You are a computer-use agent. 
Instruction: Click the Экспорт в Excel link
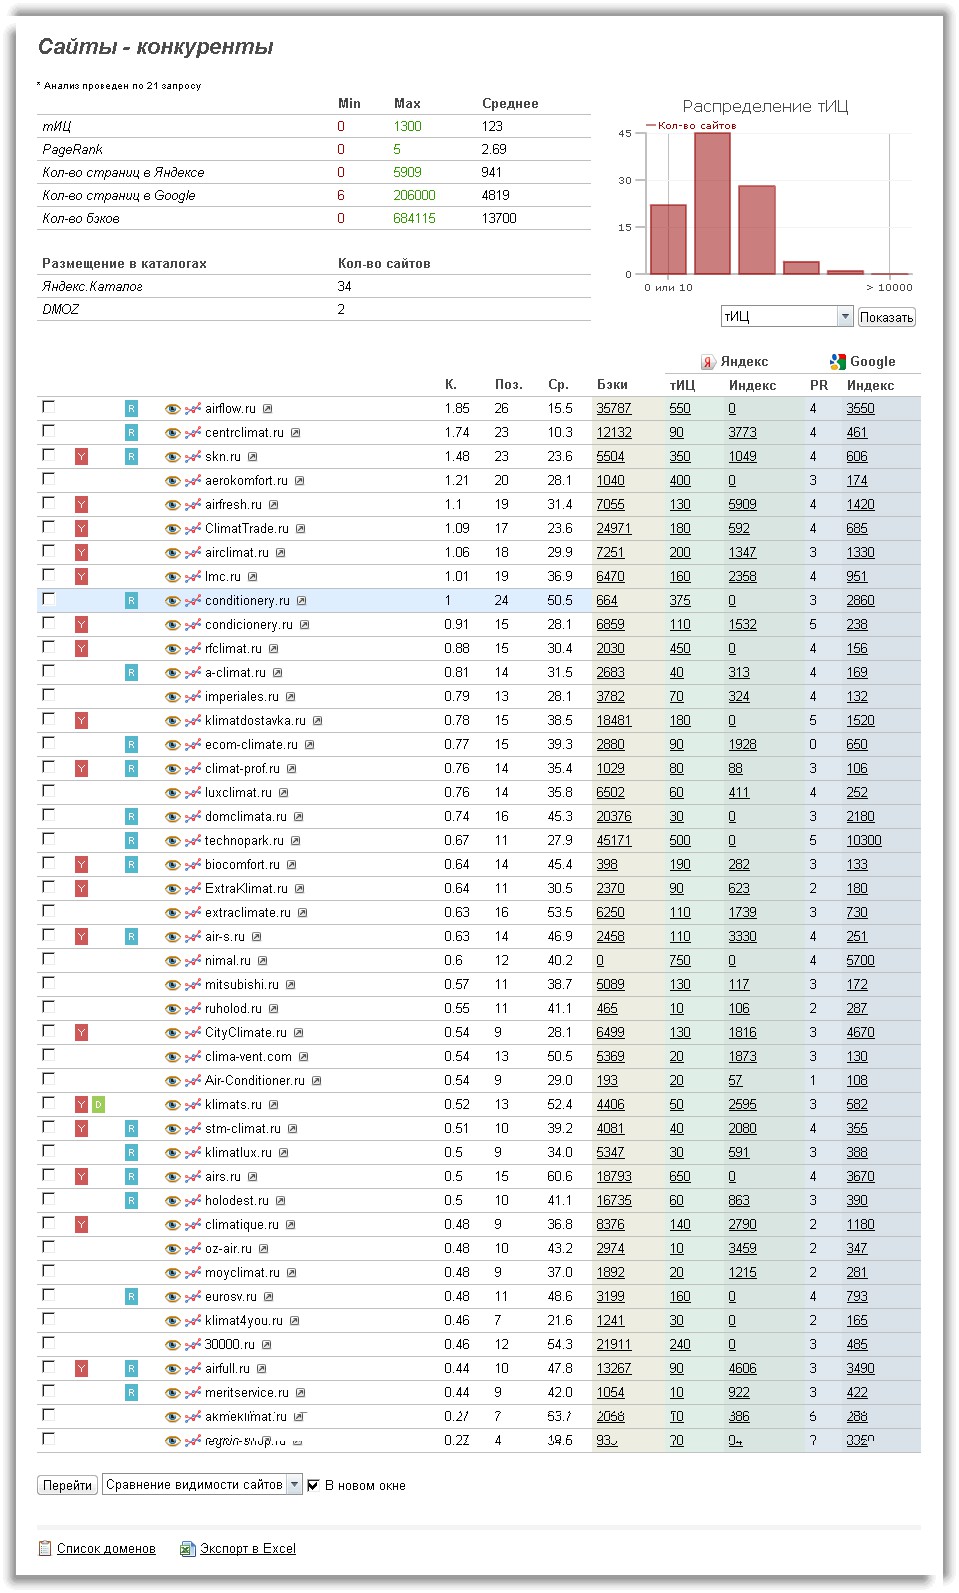point(248,1549)
